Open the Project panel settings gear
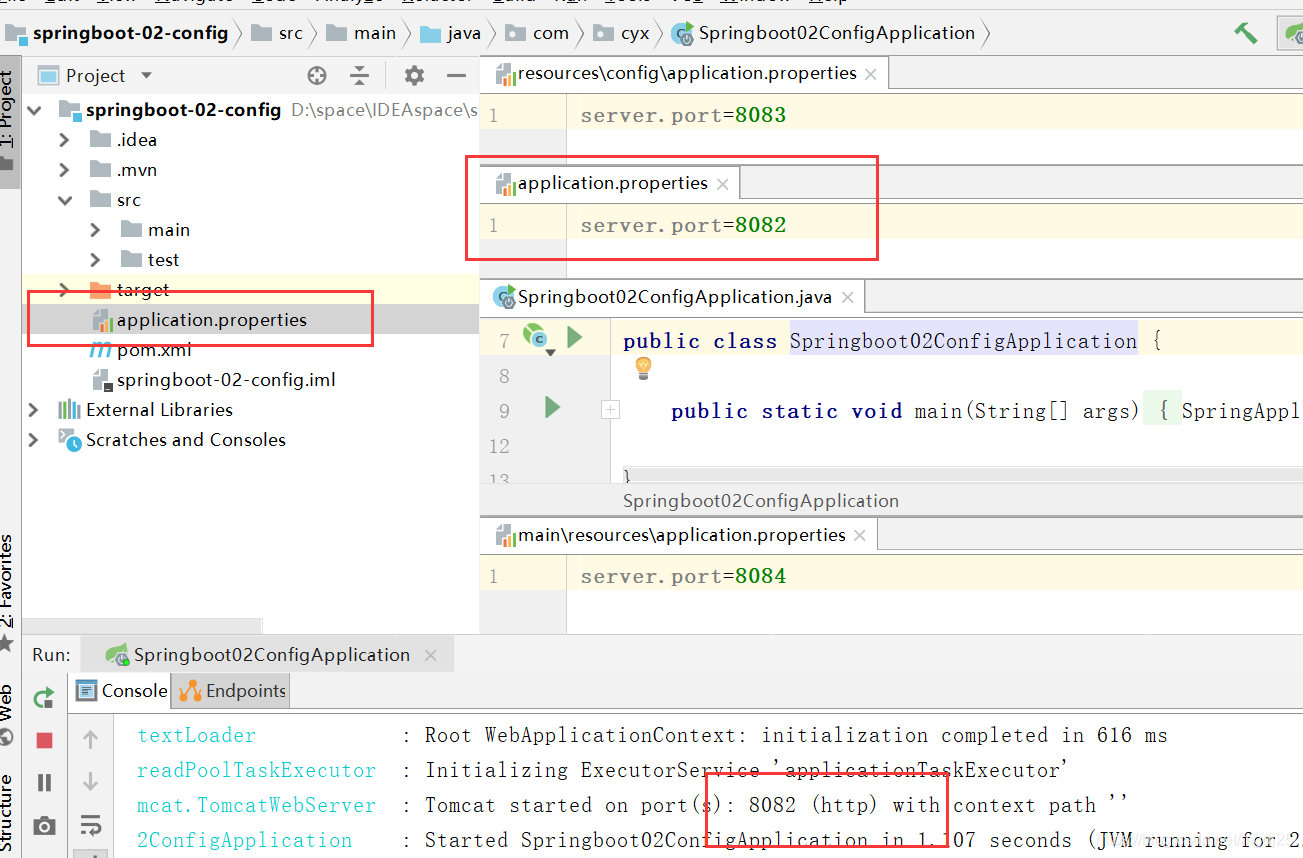 click(414, 76)
